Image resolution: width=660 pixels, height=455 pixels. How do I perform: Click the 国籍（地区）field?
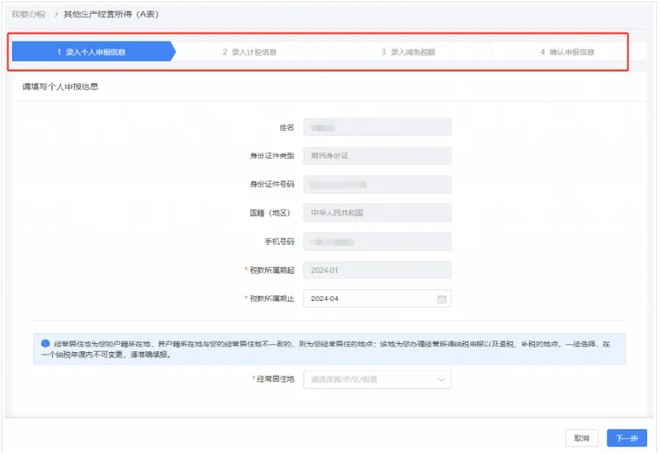click(x=377, y=213)
